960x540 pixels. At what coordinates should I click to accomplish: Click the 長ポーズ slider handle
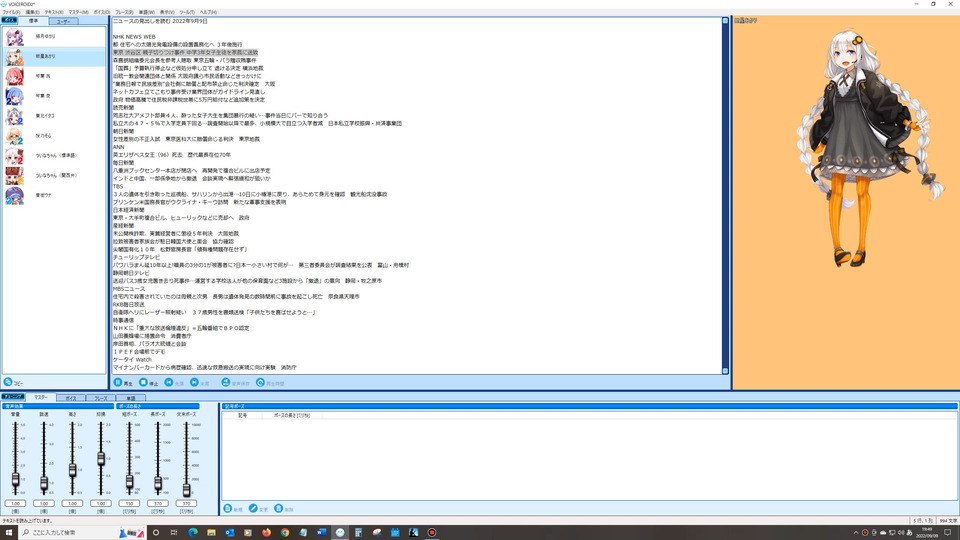coord(158,484)
